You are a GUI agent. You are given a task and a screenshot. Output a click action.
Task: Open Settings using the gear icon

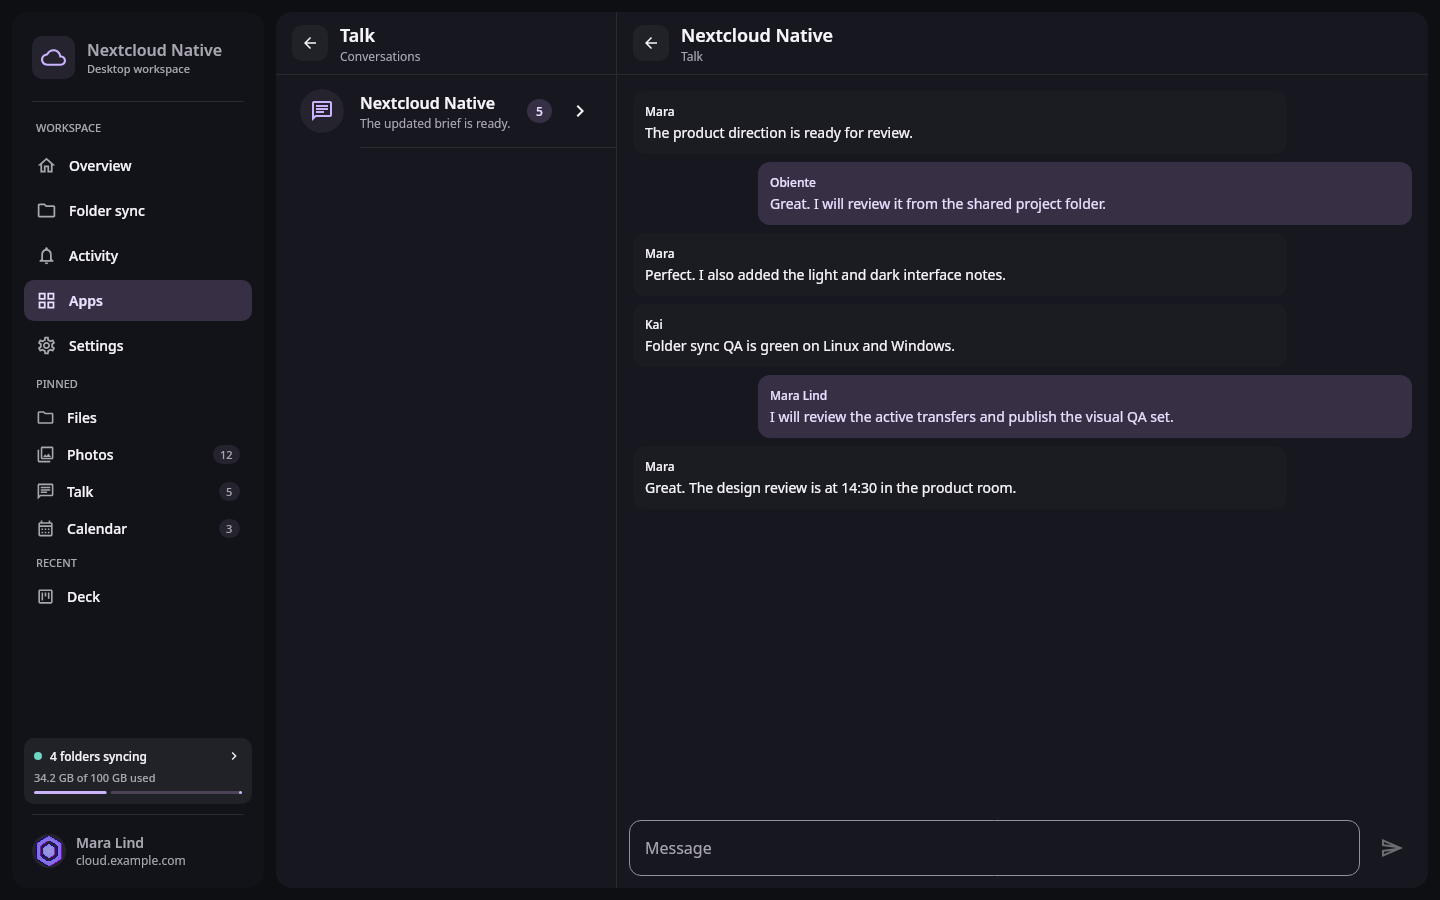(46, 346)
